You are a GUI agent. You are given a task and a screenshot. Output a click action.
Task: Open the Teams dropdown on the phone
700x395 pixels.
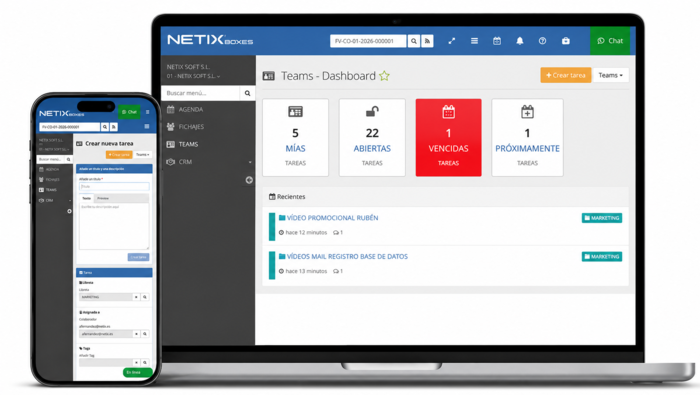(x=142, y=154)
